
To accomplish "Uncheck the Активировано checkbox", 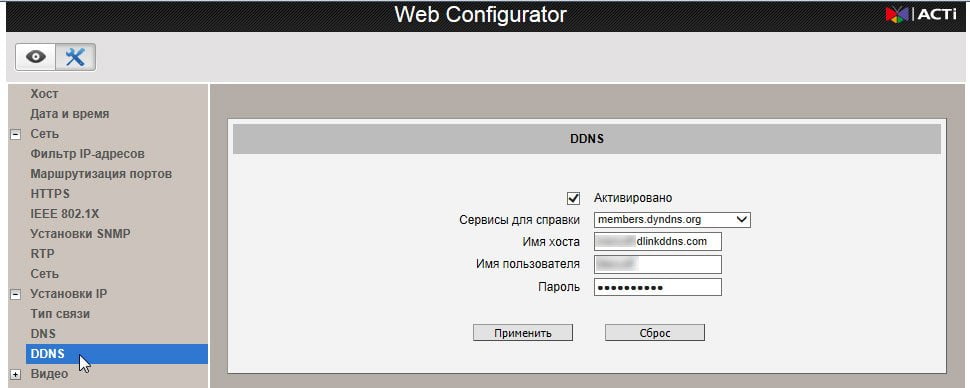I will click(x=573, y=199).
